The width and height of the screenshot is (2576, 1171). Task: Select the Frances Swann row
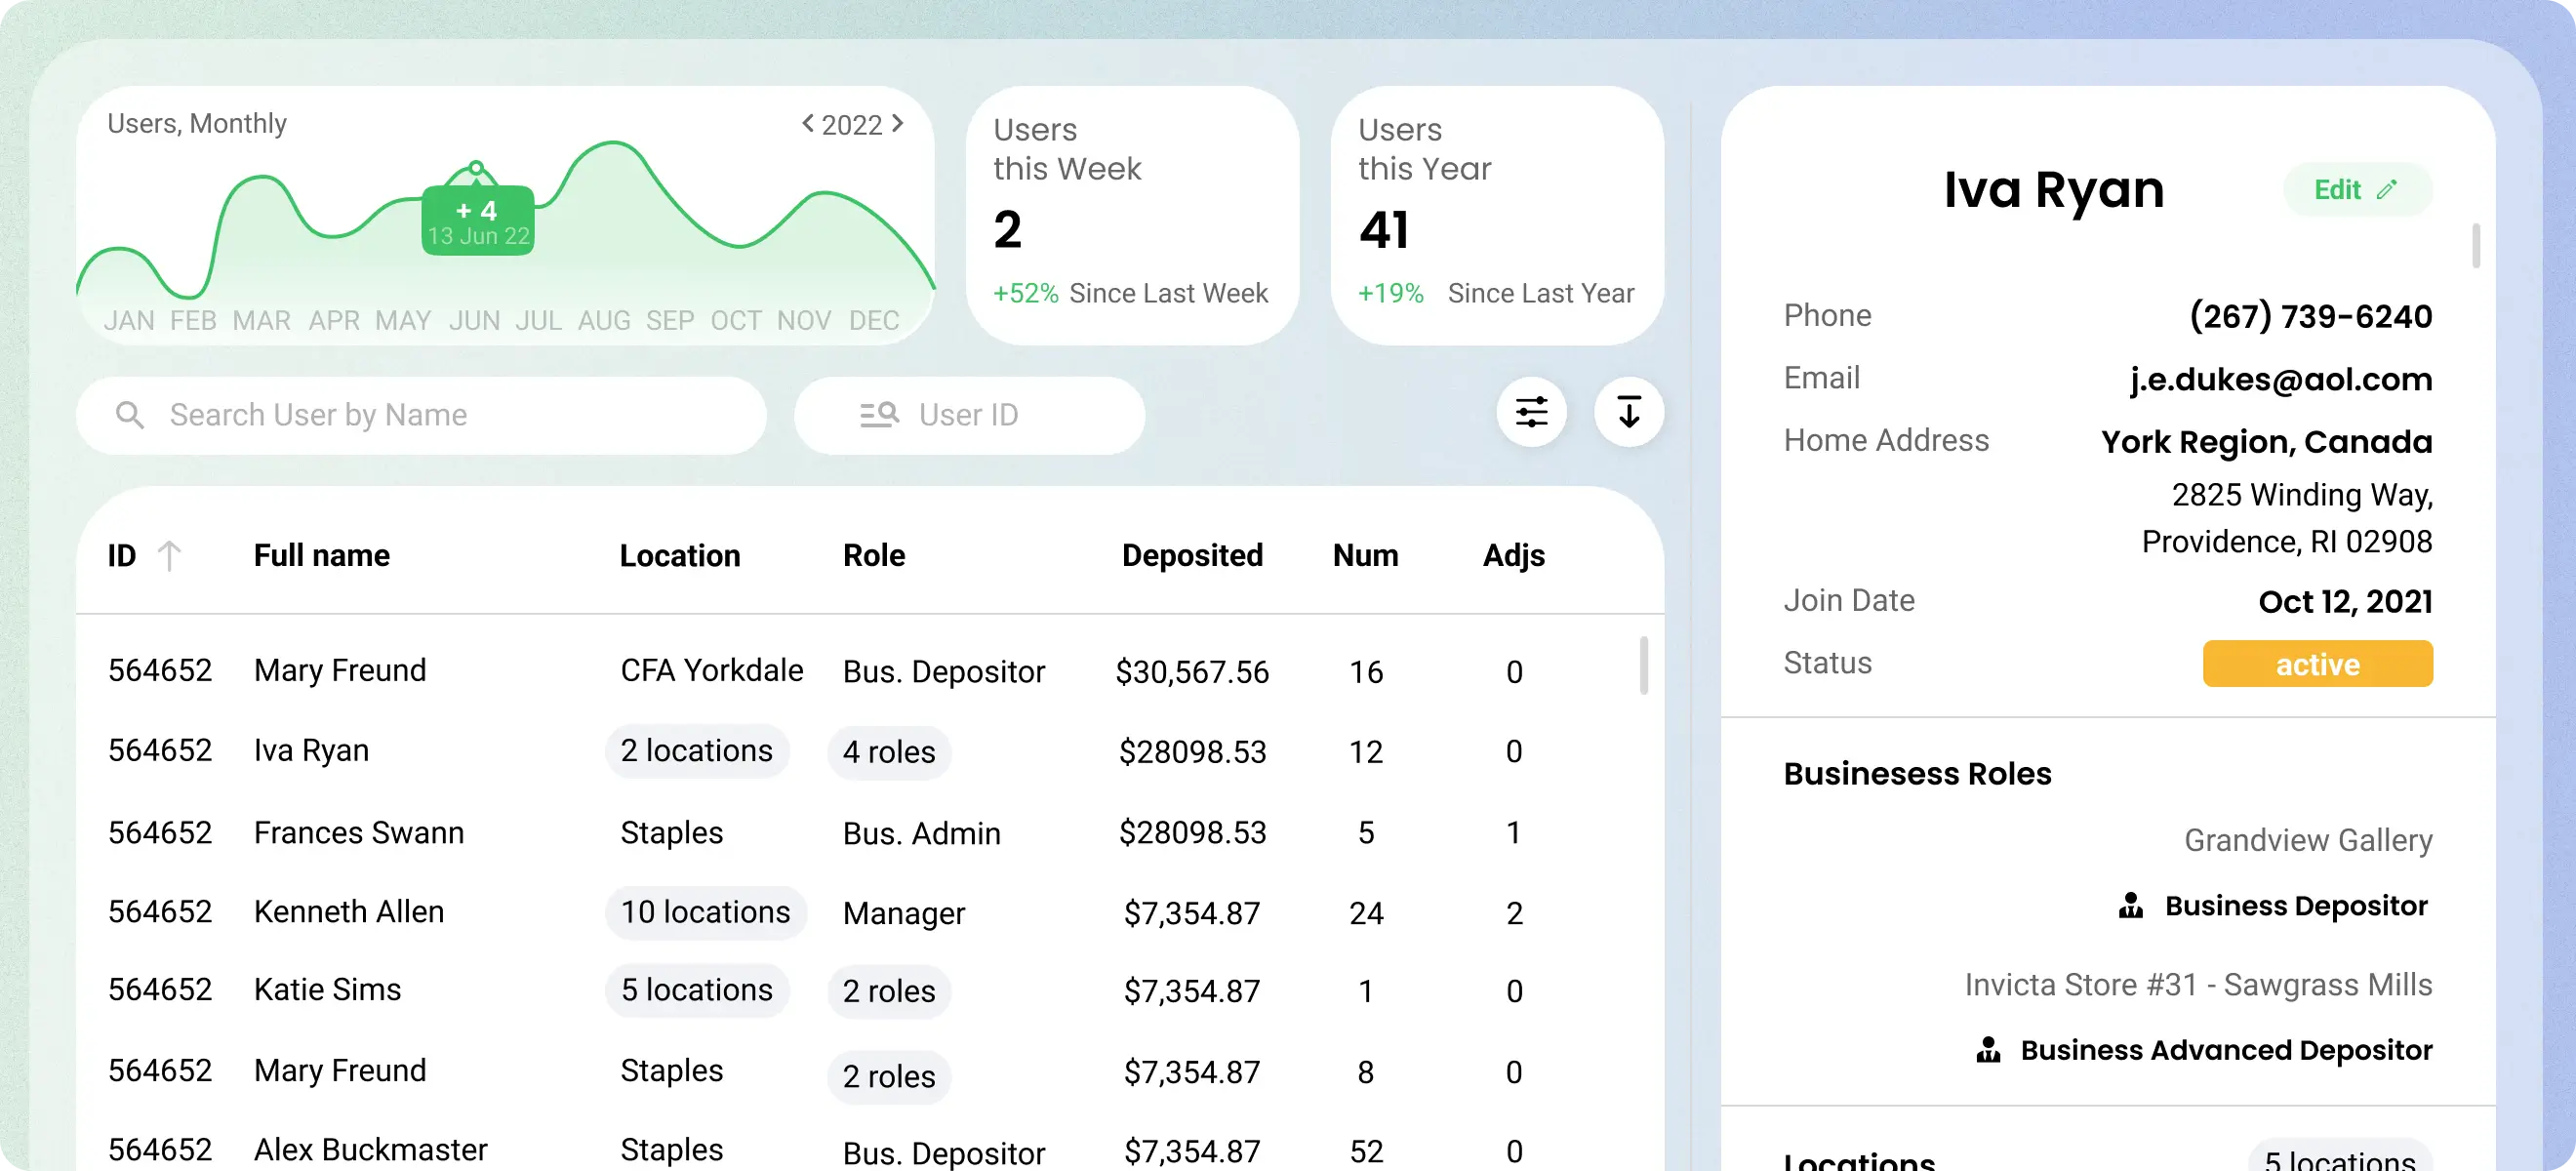pyautogui.click(x=358, y=832)
